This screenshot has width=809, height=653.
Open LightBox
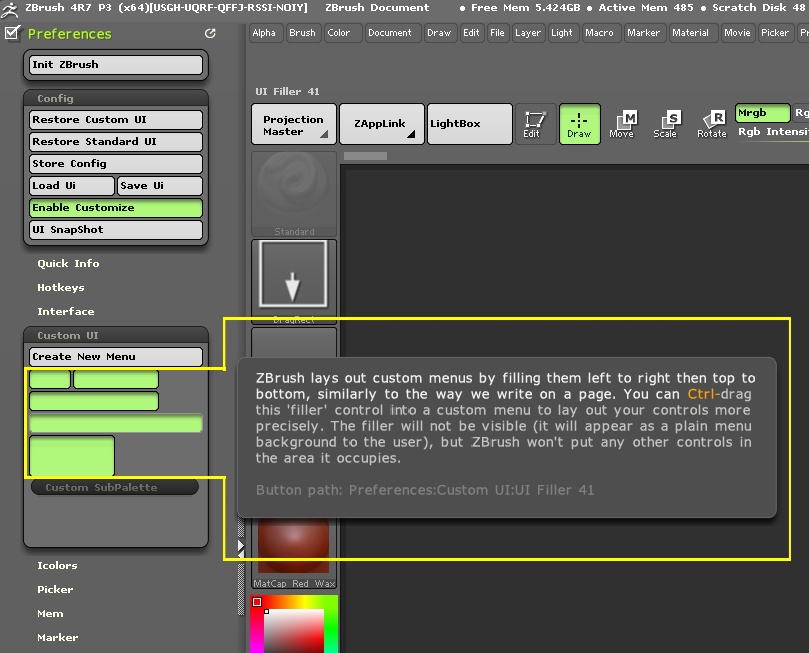pos(470,124)
